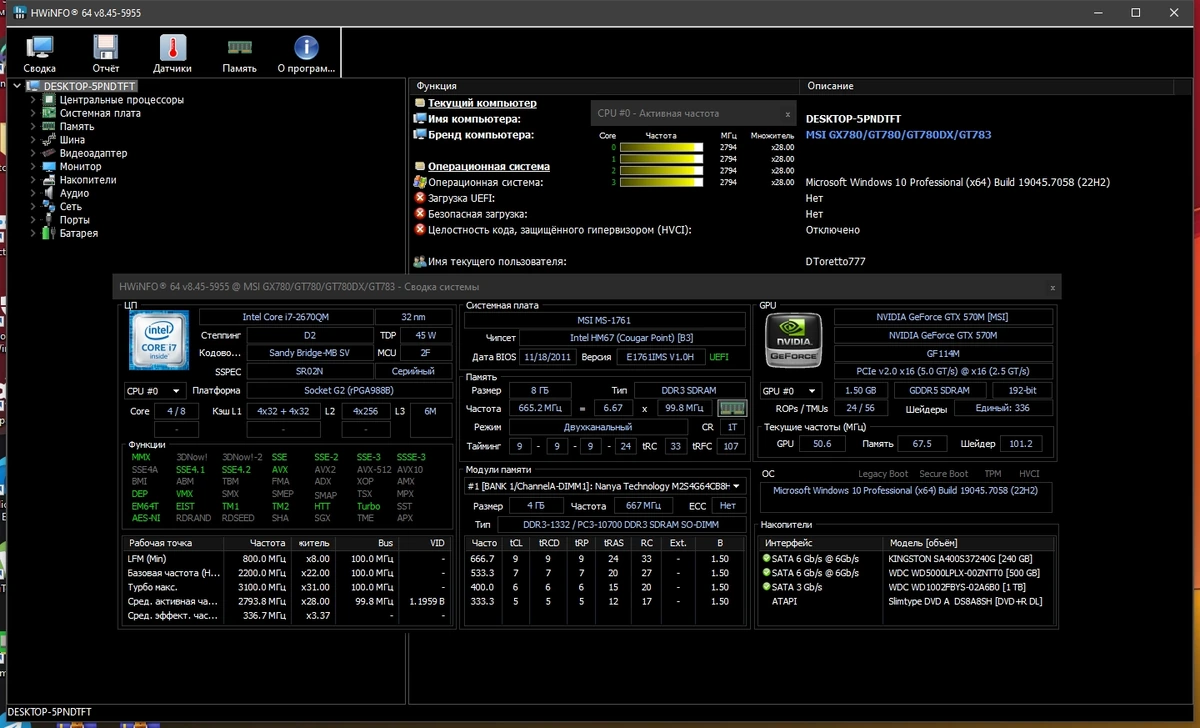
Task: Click the Core 0 frequency bar
Action: [662, 147]
